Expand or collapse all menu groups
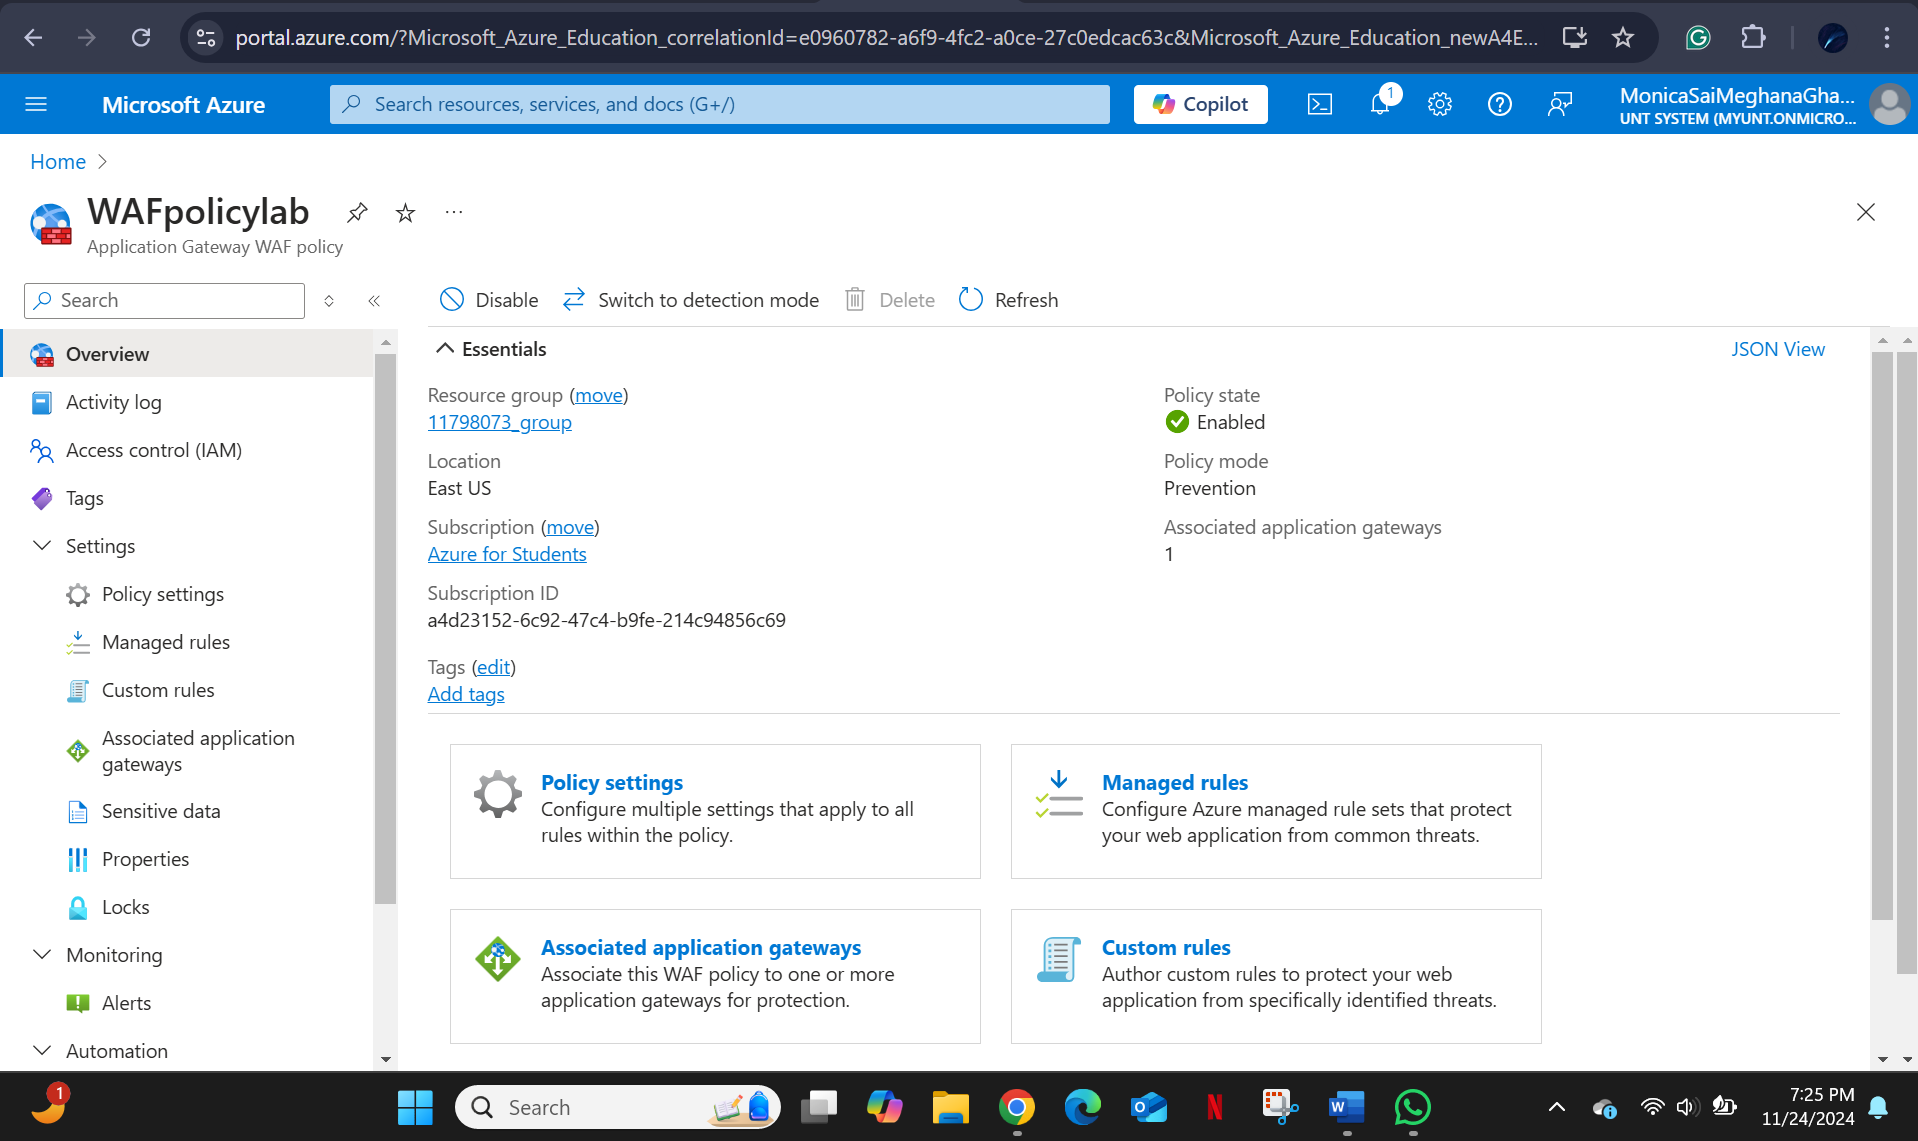 tap(329, 301)
